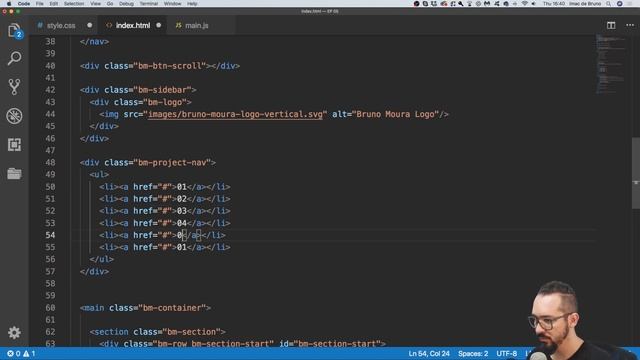This screenshot has width=640, height=360.
Task: Click the 01 link text on line 50
Action: pyautogui.click(x=182, y=187)
